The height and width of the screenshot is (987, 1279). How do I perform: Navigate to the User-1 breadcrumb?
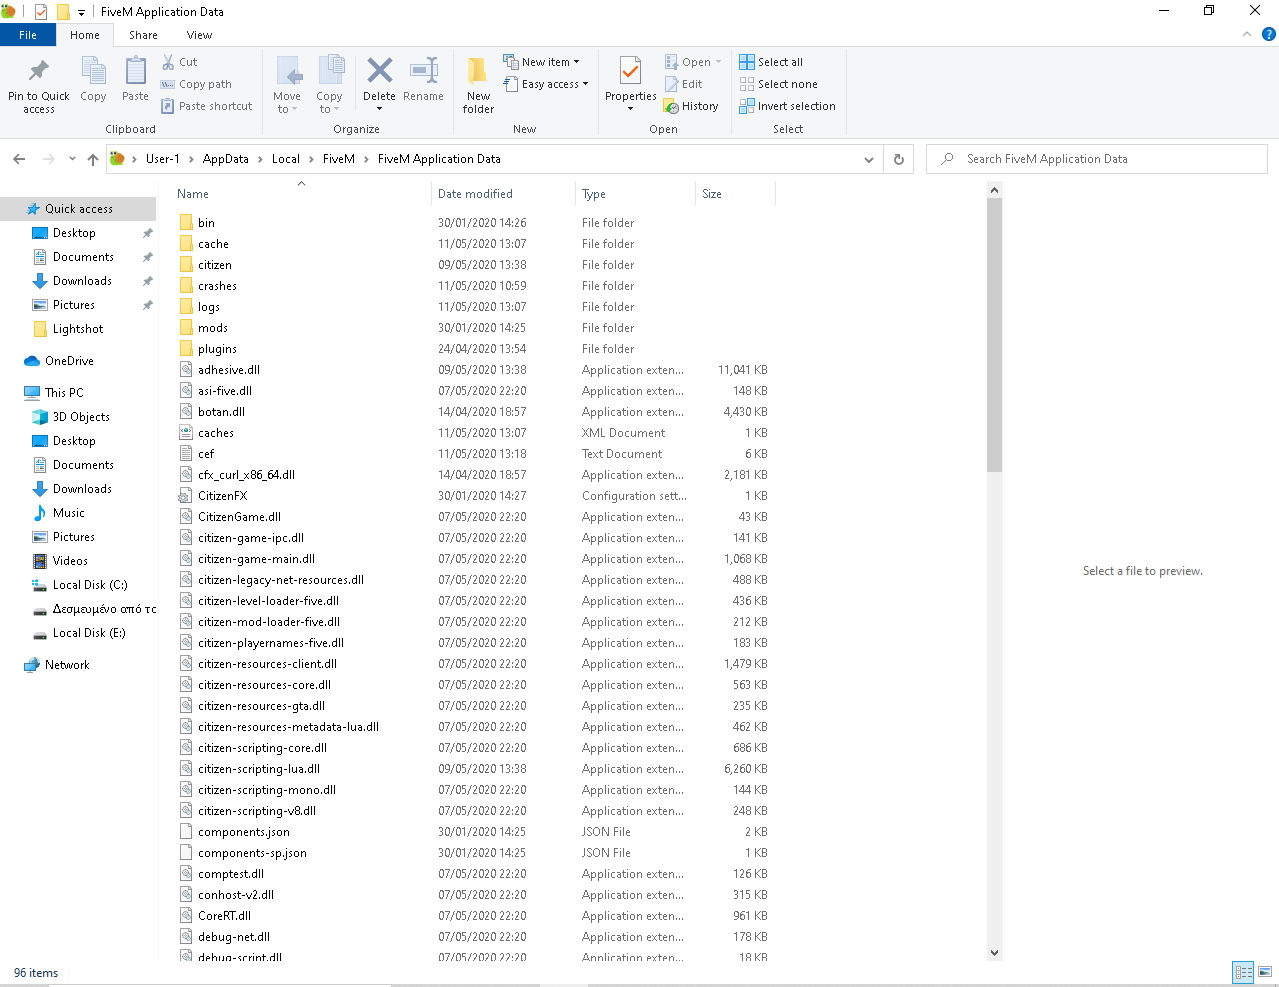coord(163,159)
